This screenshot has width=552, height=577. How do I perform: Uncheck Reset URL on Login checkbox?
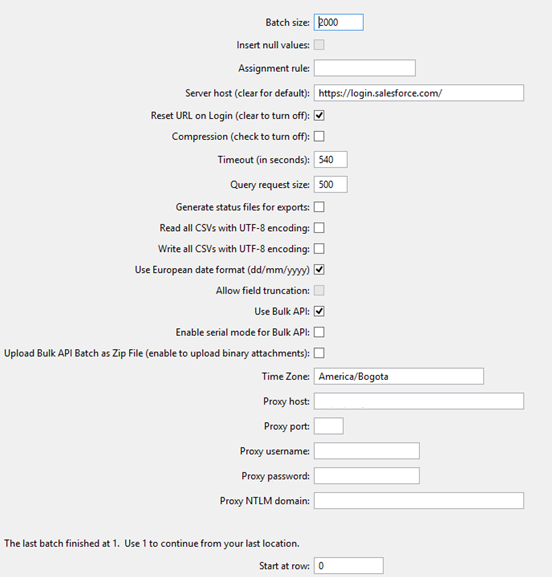pos(319,116)
